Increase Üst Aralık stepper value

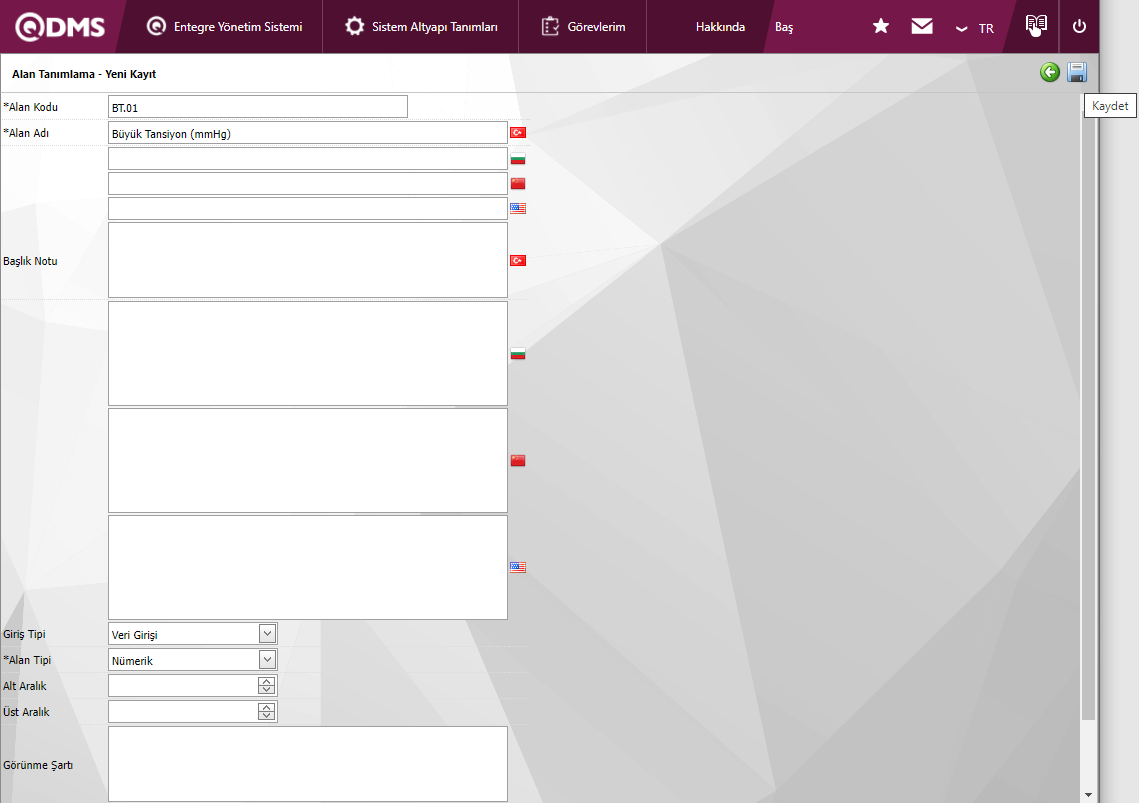[267, 708]
